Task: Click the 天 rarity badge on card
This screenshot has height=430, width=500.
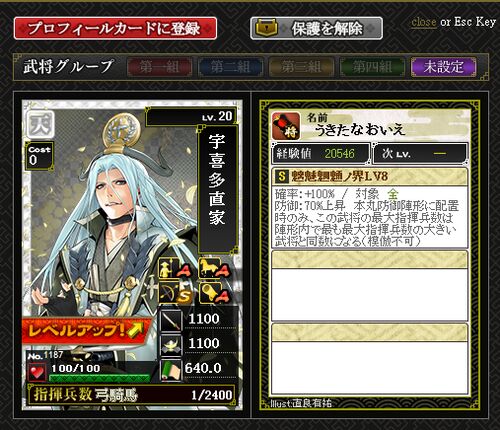Action: pos(40,124)
